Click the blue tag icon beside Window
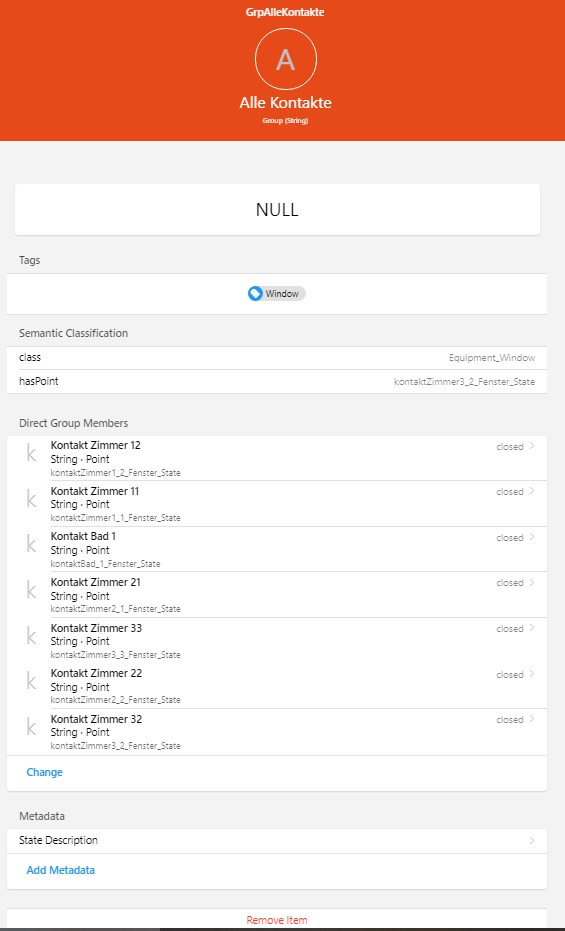Viewport: 565px width, 931px height. point(255,293)
